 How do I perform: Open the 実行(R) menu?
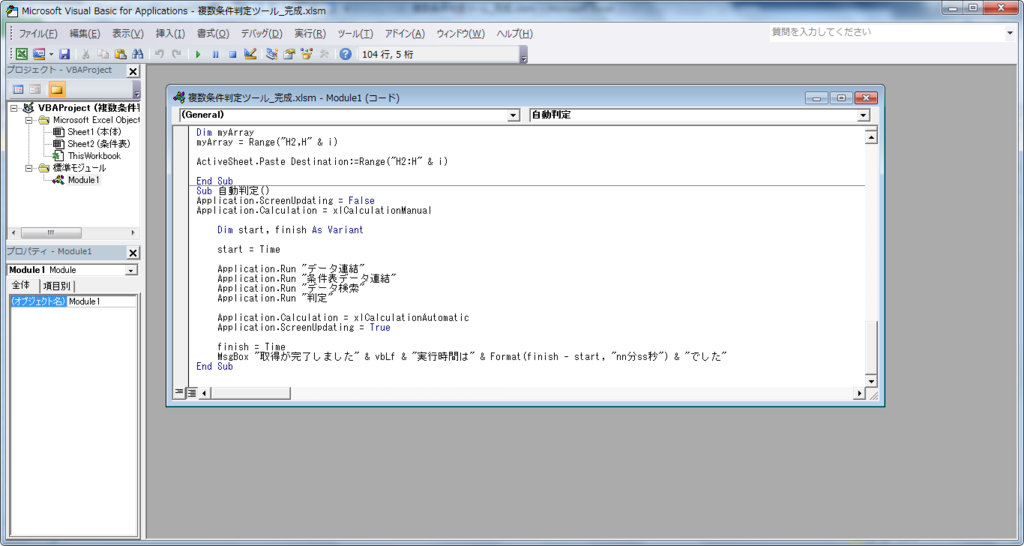click(310, 34)
